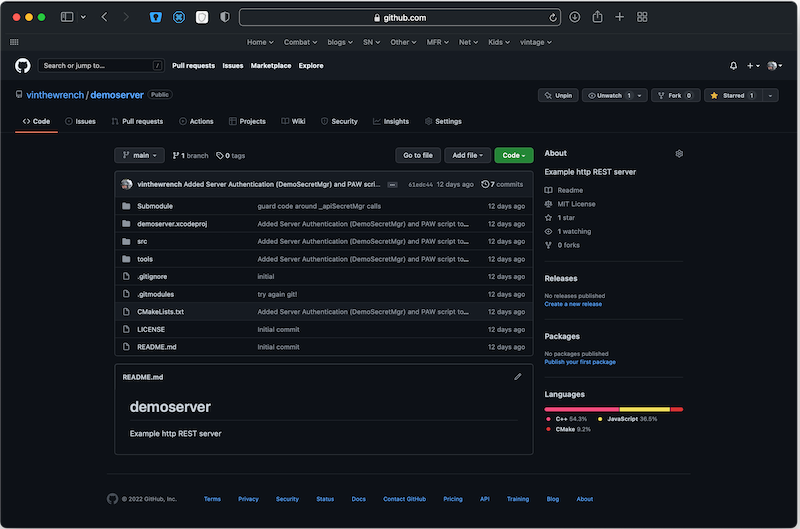Toggle the Safari sidebar button

click(x=67, y=17)
